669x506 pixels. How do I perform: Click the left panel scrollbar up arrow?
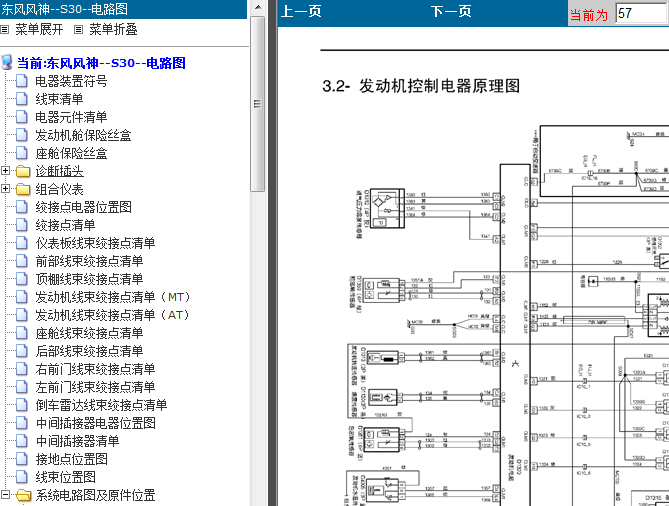pyautogui.click(x=258, y=7)
